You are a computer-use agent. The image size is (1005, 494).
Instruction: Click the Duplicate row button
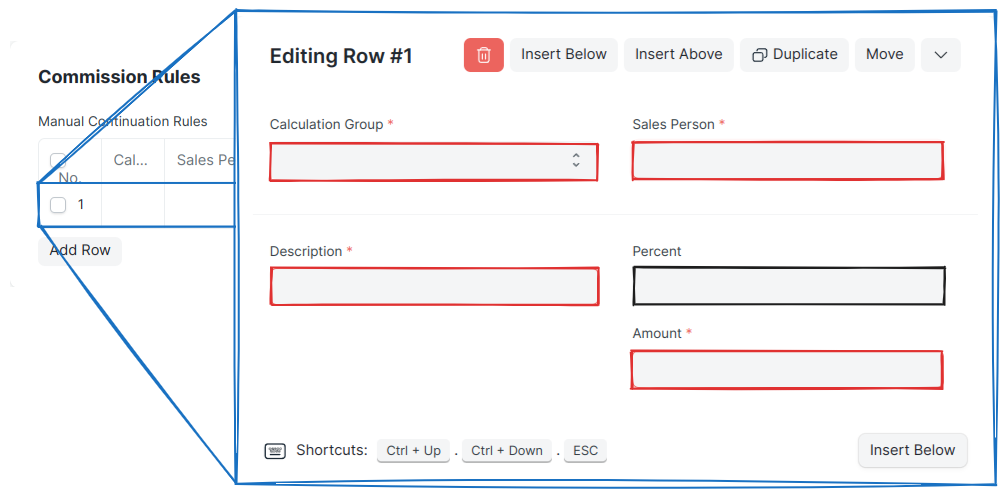pos(795,55)
